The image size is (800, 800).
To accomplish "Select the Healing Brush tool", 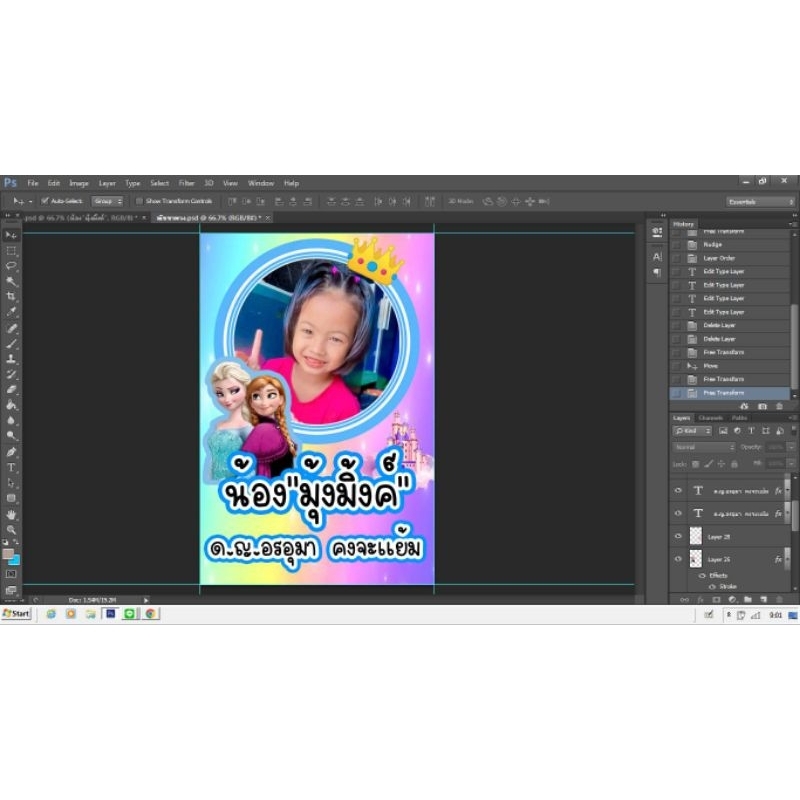I will pyautogui.click(x=11, y=328).
